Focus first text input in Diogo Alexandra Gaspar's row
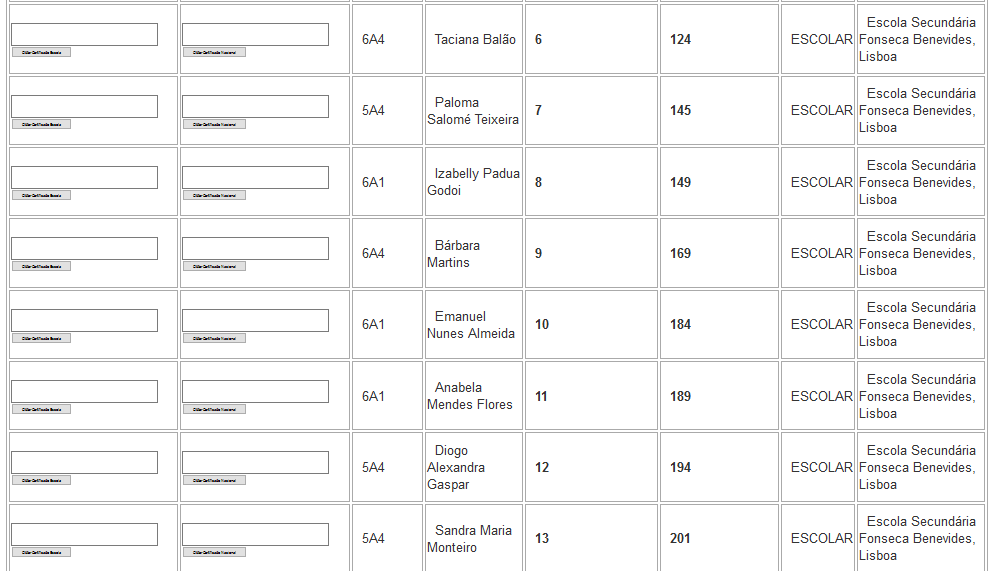This screenshot has height=571, width=989. point(84,462)
